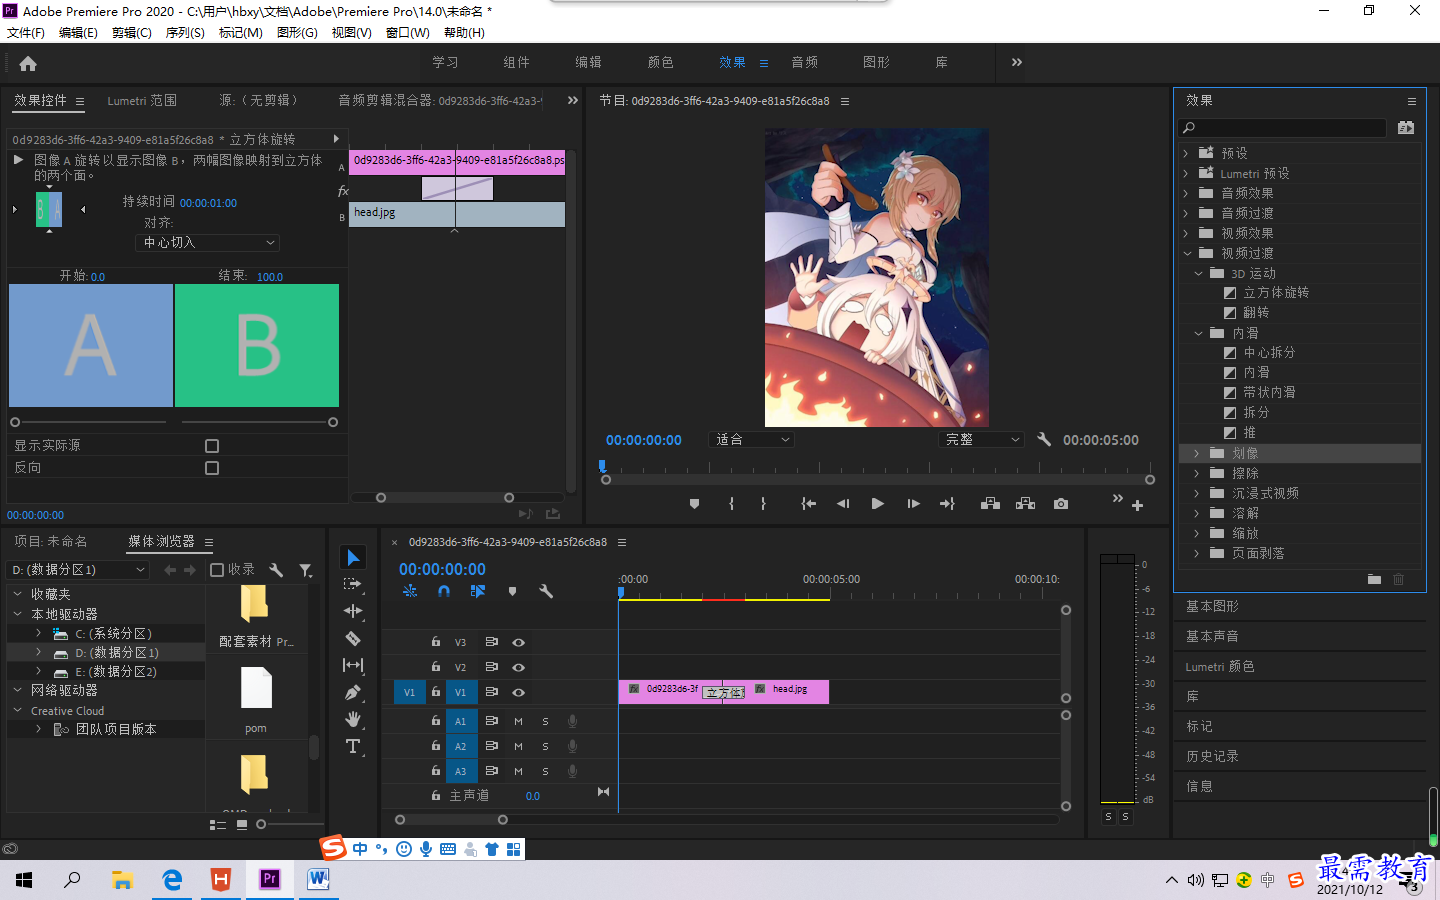Collapse the 视频过渡 folder
Image resolution: width=1440 pixels, height=900 pixels.
pos(1187,253)
